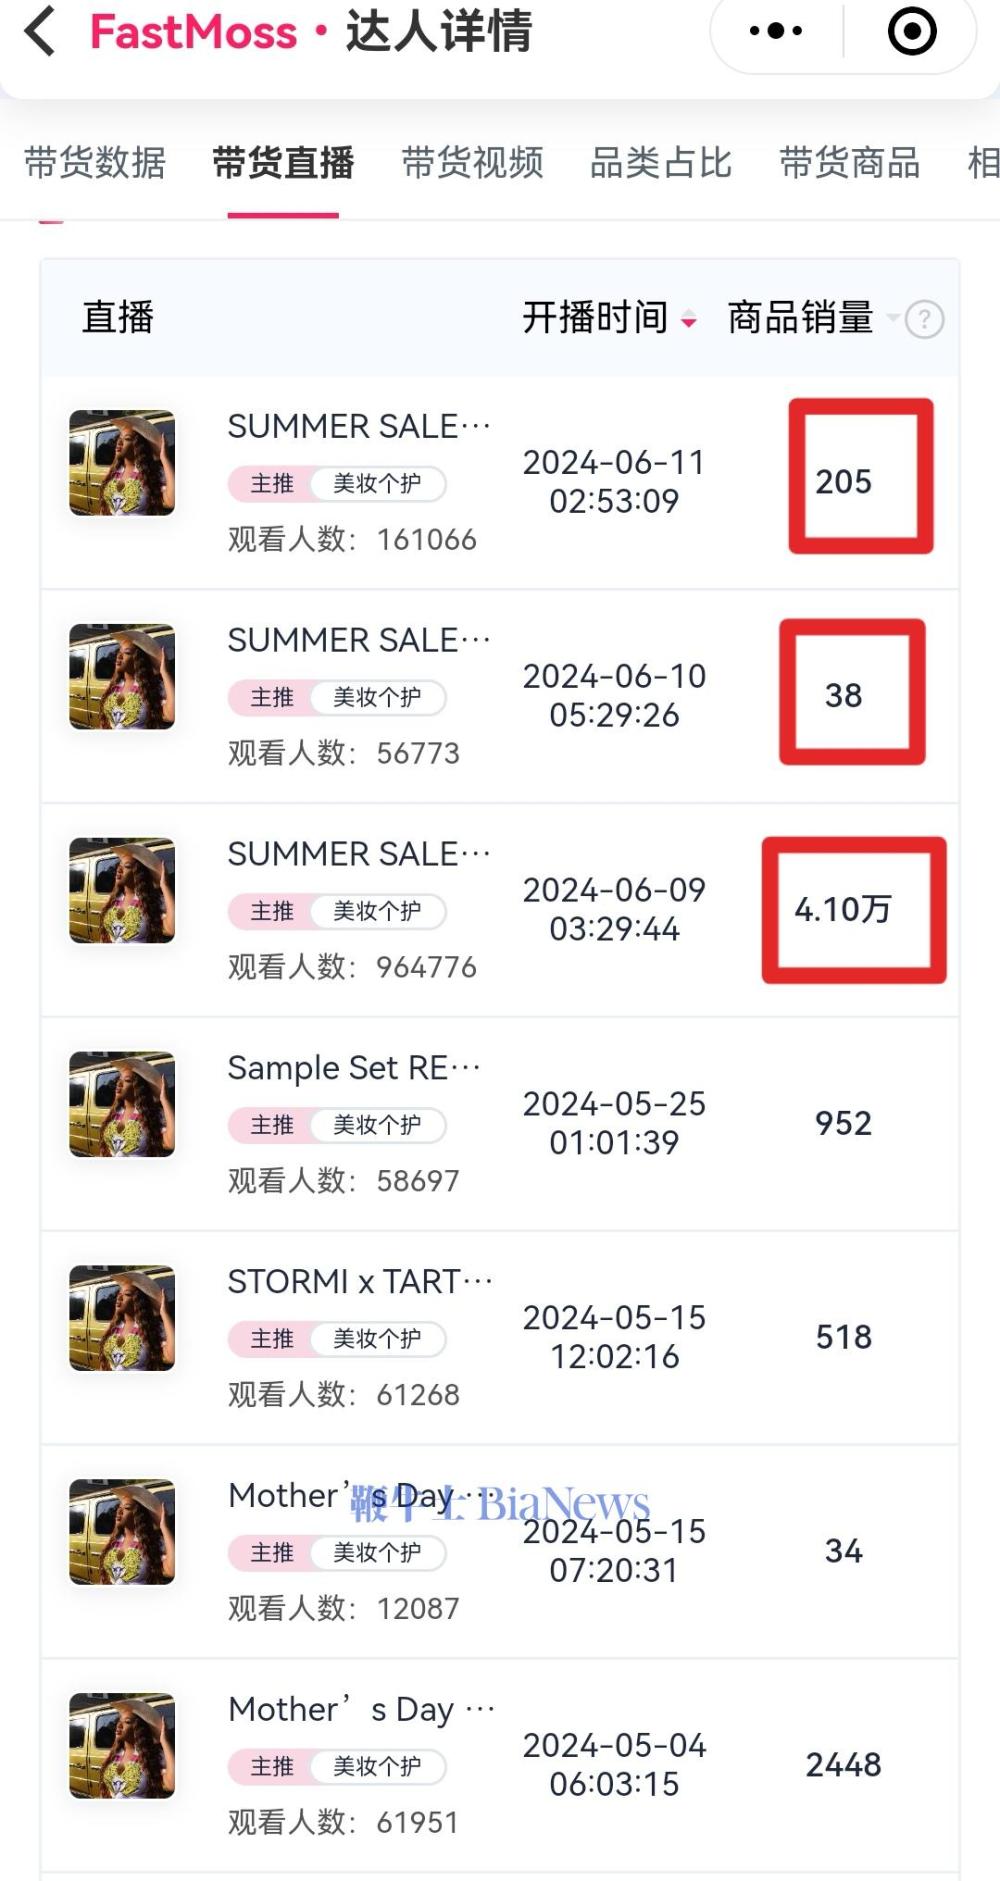
Task: Open the 带货商品 tab
Action: [x=850, y=162]
